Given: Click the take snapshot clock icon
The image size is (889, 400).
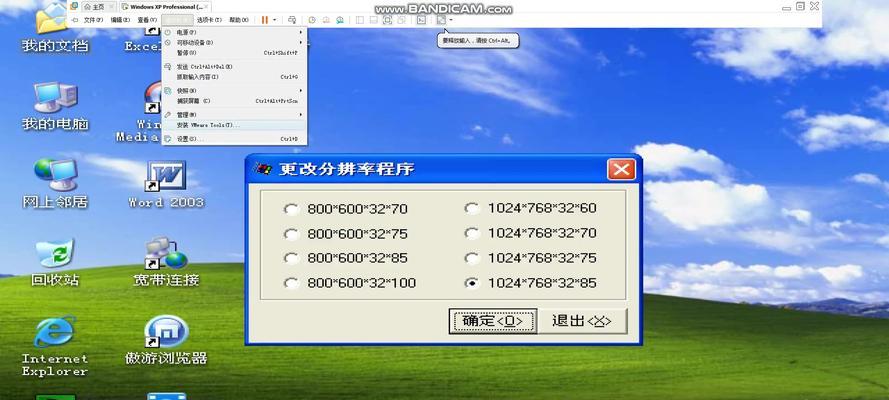Looking at the screenshot, I should (x=312, y=20).
